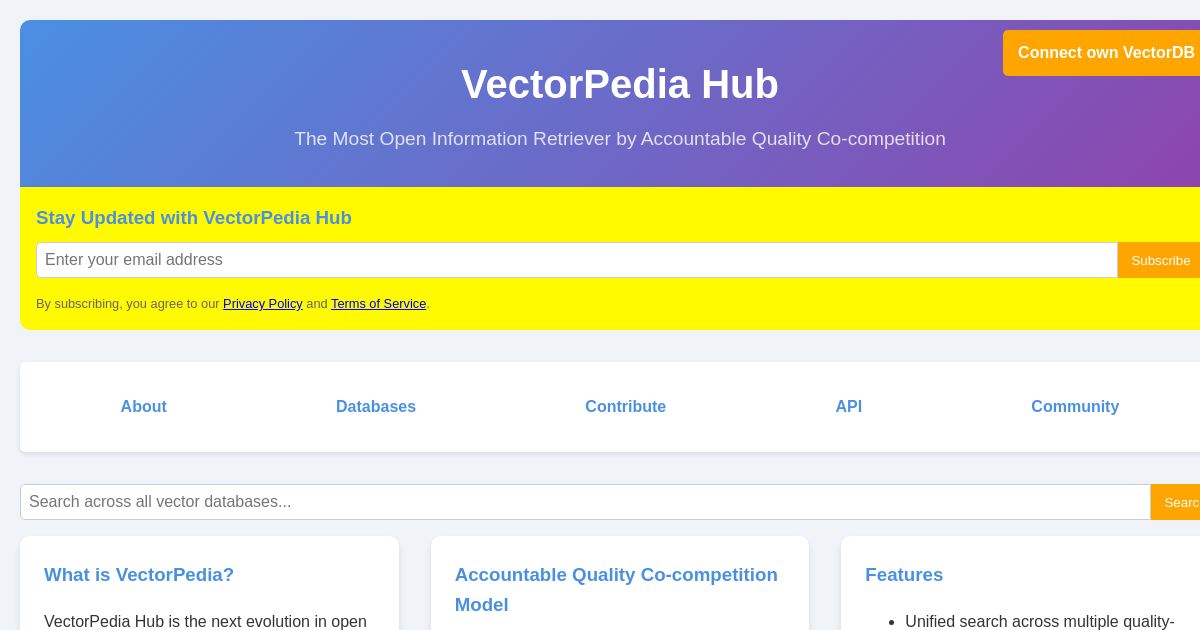Select the What is VectorPedia description text
The width and height of the screenshot is (1200, 630).
pyautogui.click(x=205, y=622)
